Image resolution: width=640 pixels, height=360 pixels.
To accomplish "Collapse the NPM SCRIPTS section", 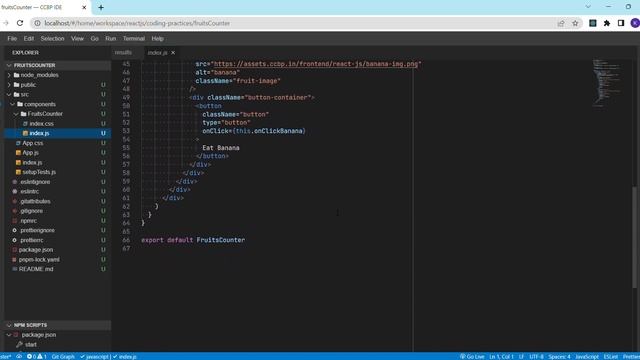I will click(x=57, y=325).
